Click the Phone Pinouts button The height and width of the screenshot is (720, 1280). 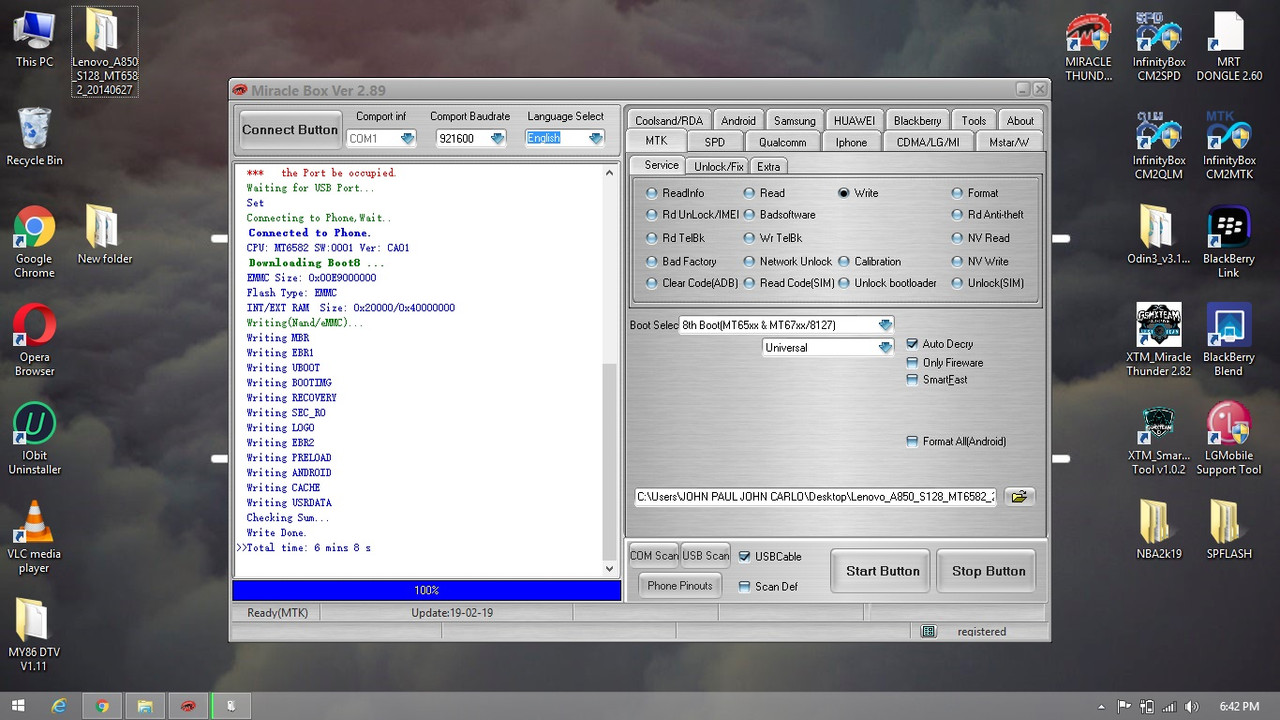680,586
